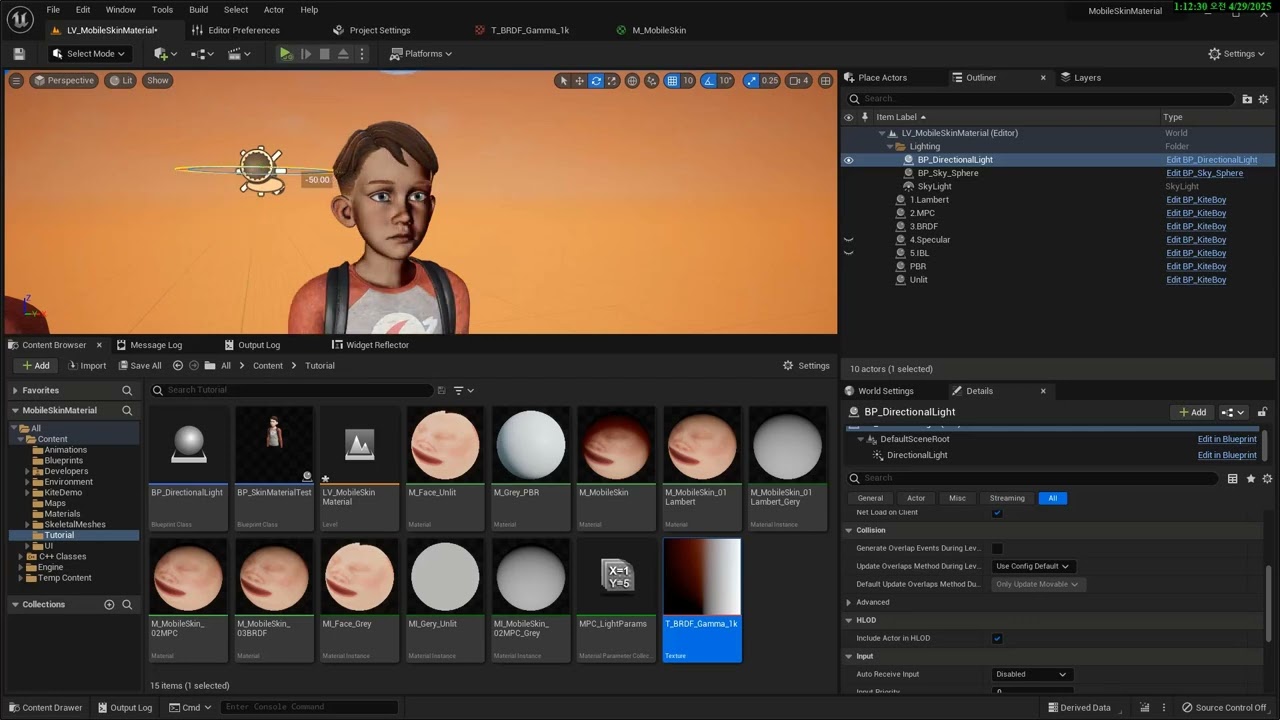Select the Materials folder in the tree
The width and height of the screenshot is (1280, 720).
pyautogui.click(x=62, y=514)
